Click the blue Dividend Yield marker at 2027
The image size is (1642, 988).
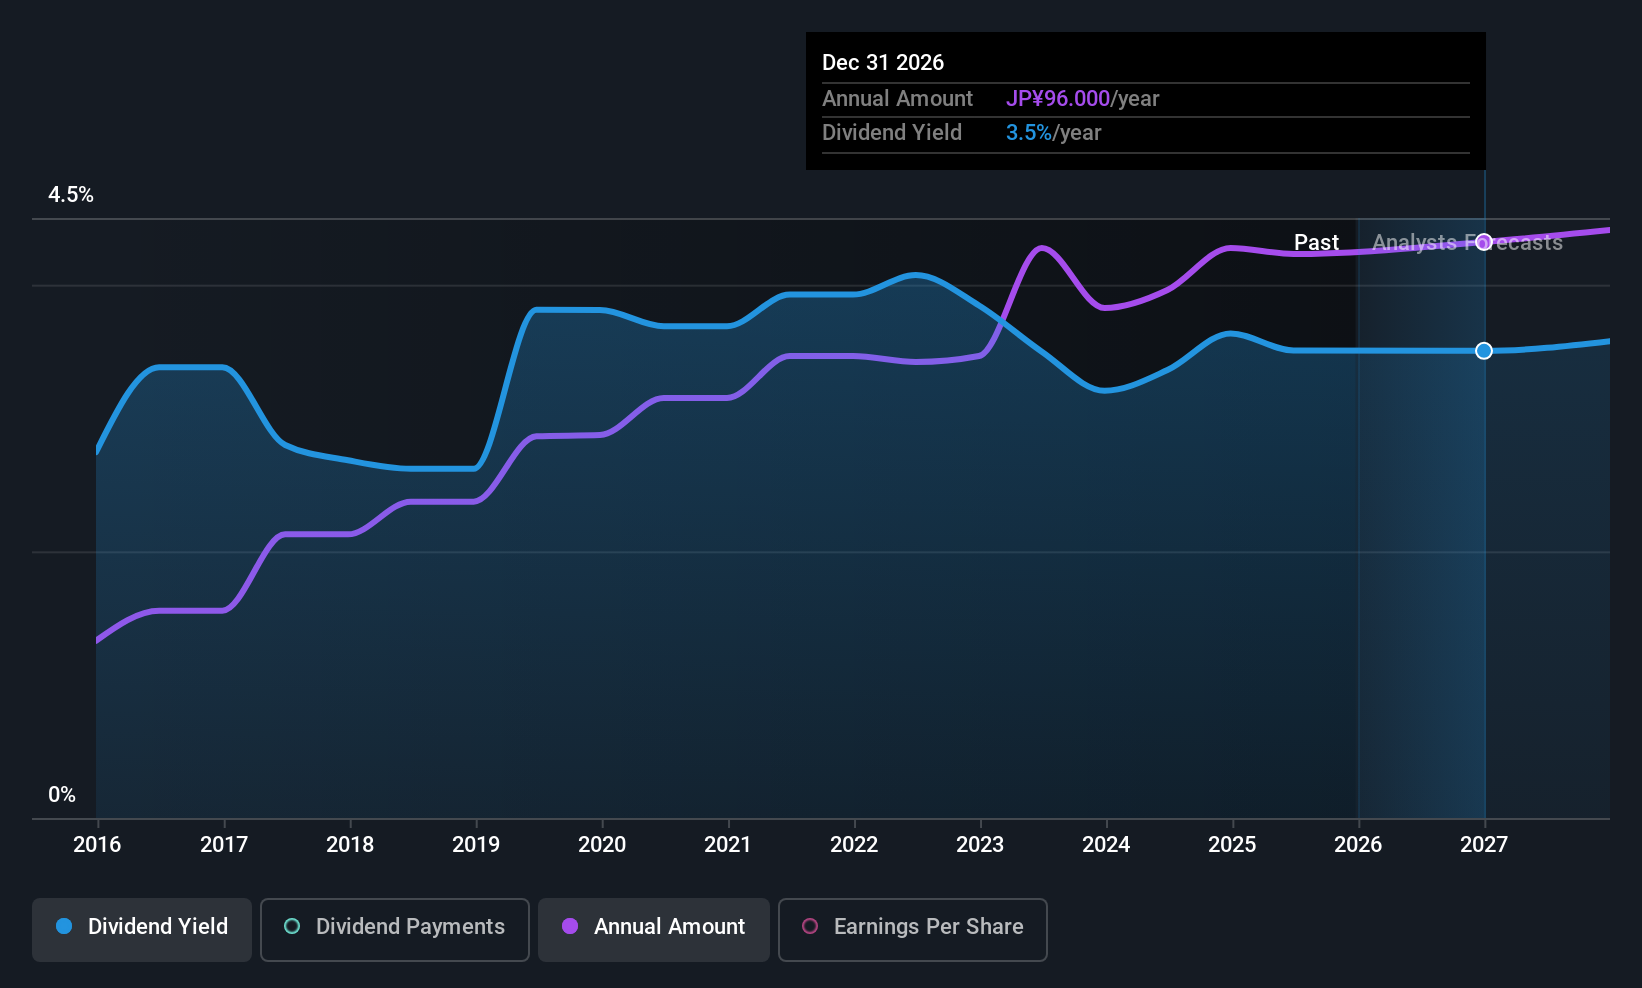[x=1484, y=351]
